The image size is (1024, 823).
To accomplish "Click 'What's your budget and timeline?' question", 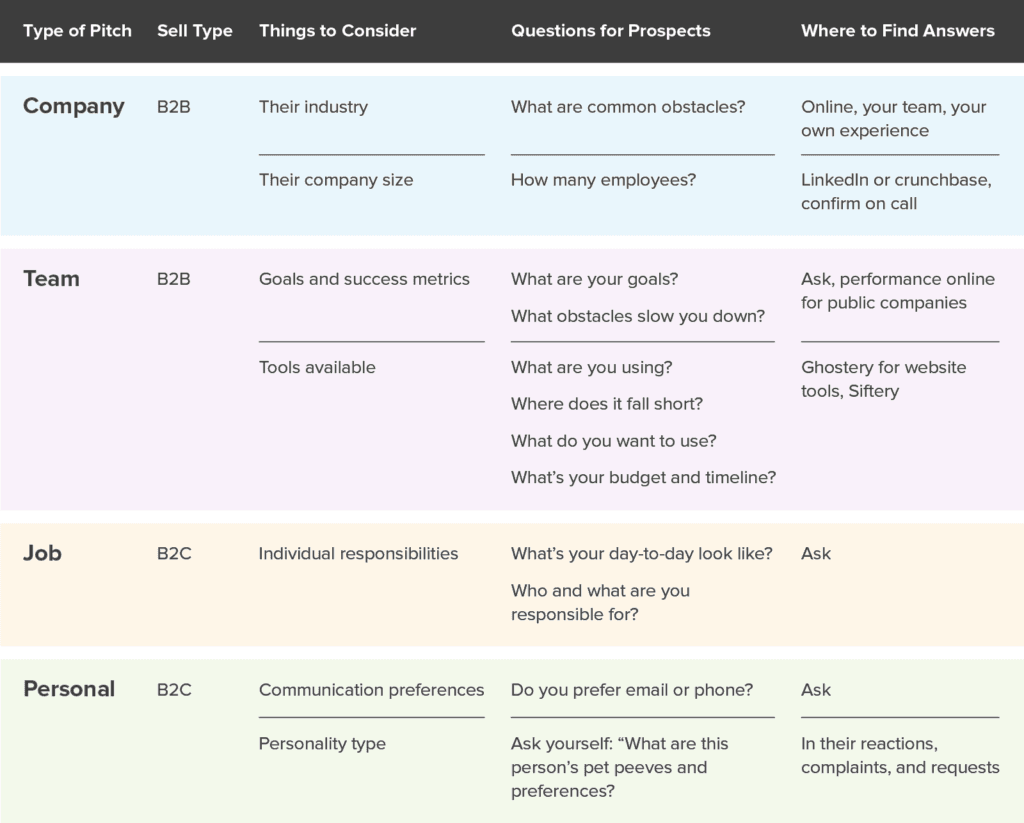I will (x=643, y=477).
